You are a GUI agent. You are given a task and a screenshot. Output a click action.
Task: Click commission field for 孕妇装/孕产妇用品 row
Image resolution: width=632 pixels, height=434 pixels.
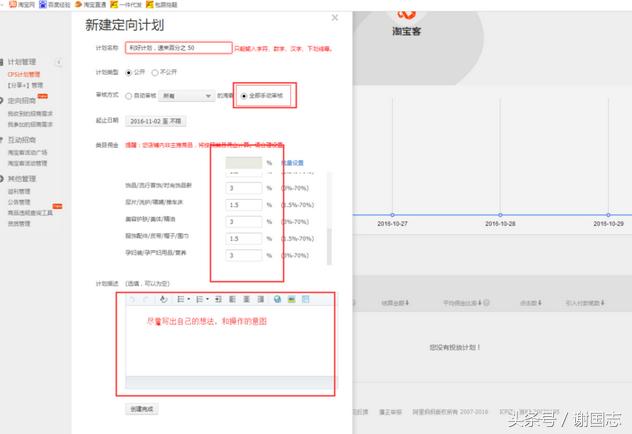click(x=244, y=255)
